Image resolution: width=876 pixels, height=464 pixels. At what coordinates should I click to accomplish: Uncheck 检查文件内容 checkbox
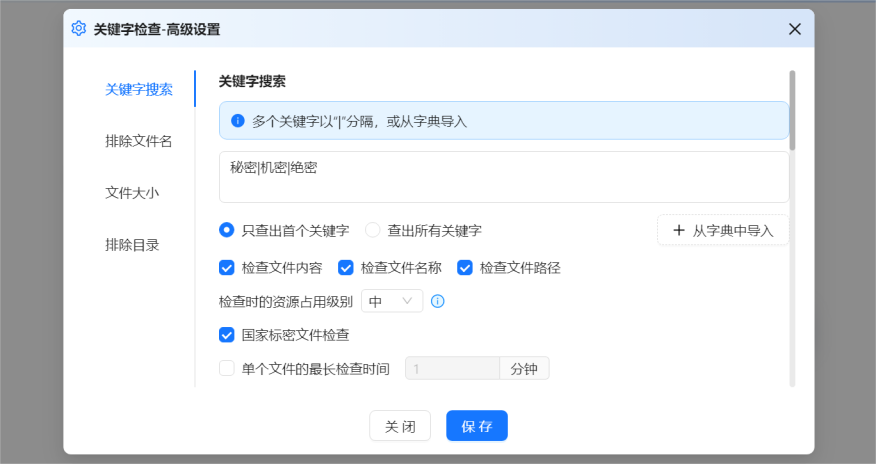click(227, 267)
